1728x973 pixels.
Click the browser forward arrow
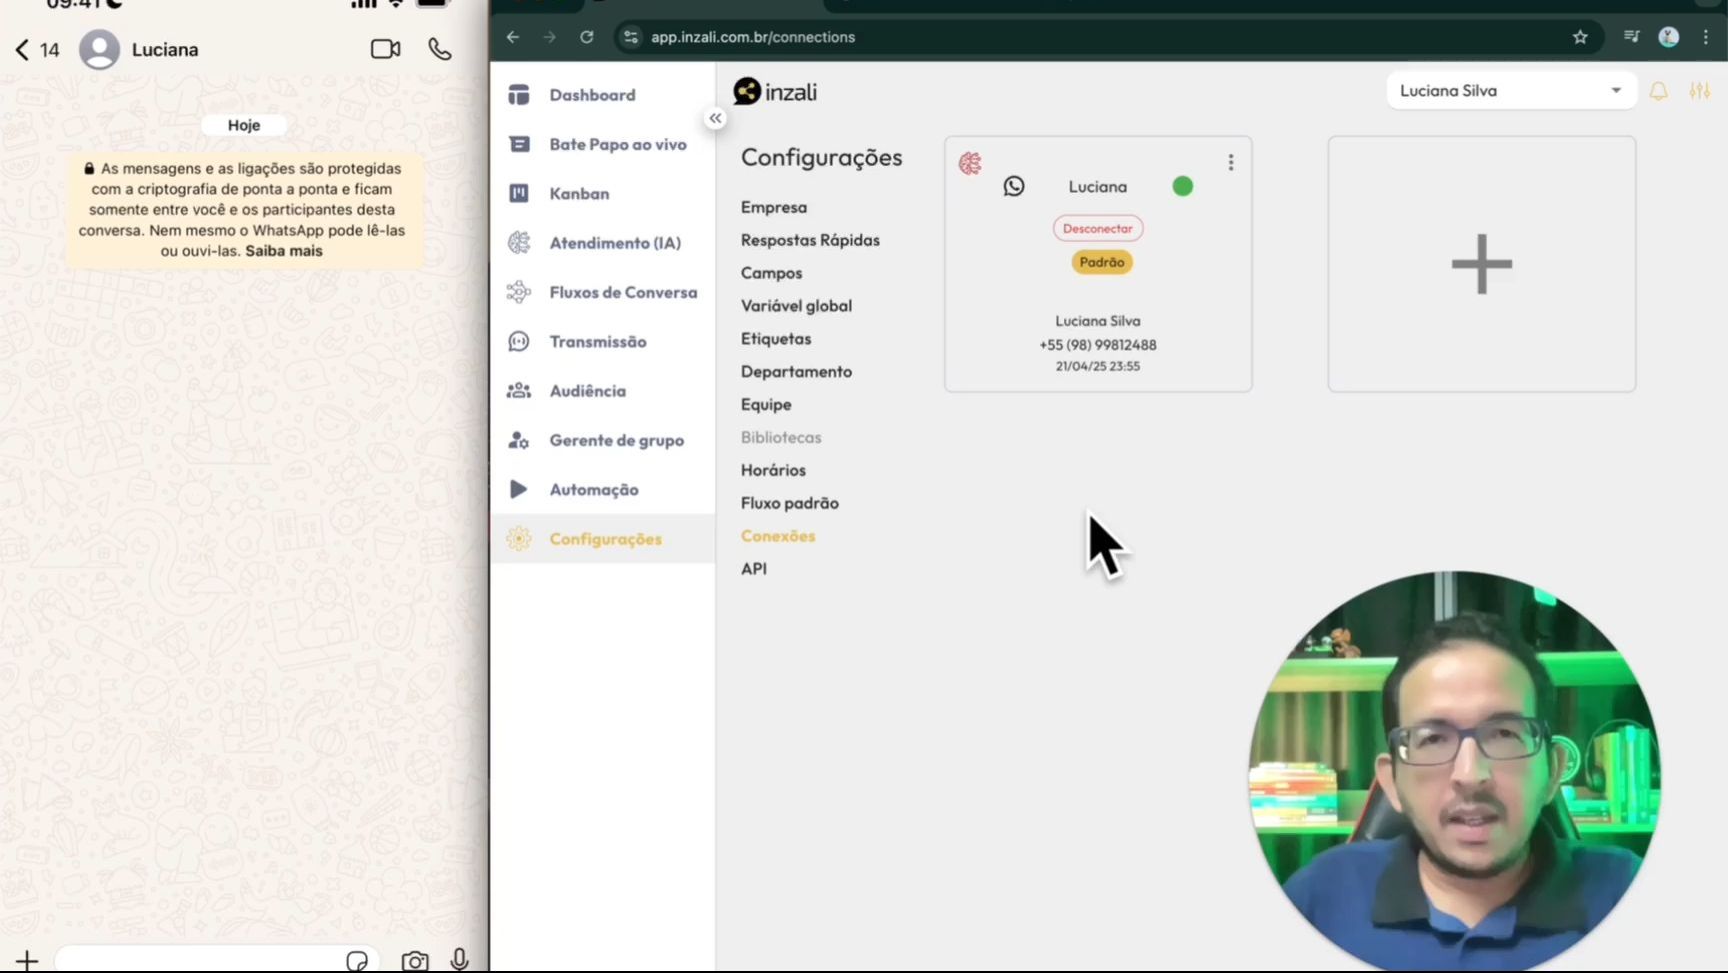coord(550,37)
